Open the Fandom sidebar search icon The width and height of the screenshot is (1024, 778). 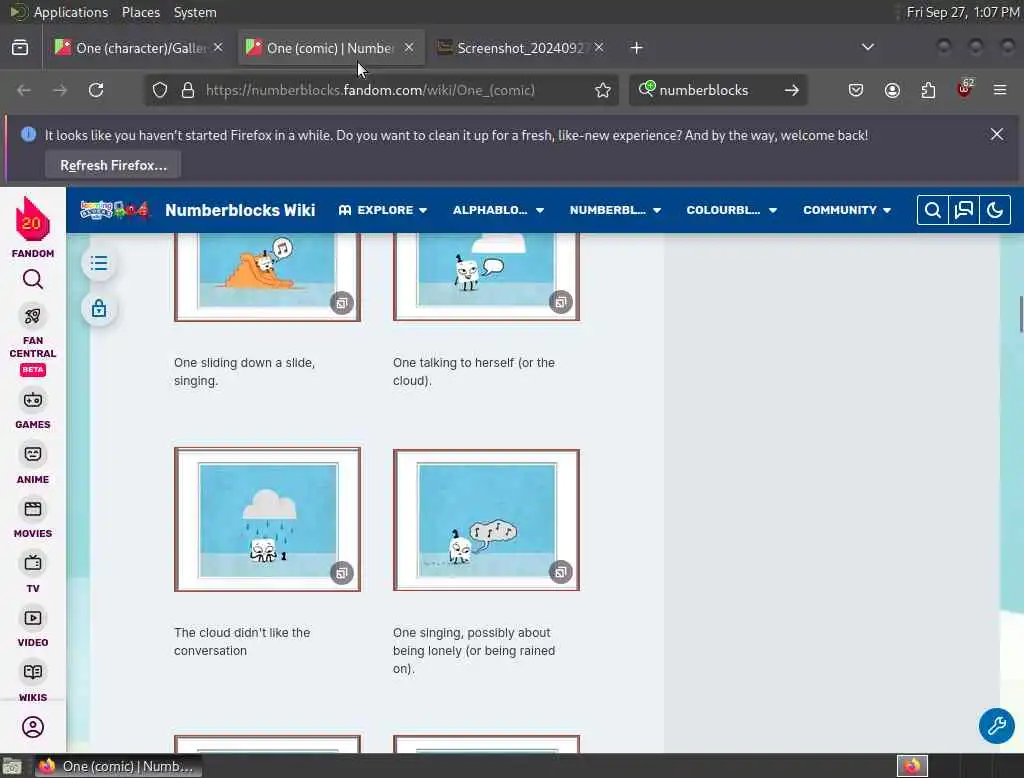pyautogui.click(x=33, y=280)
